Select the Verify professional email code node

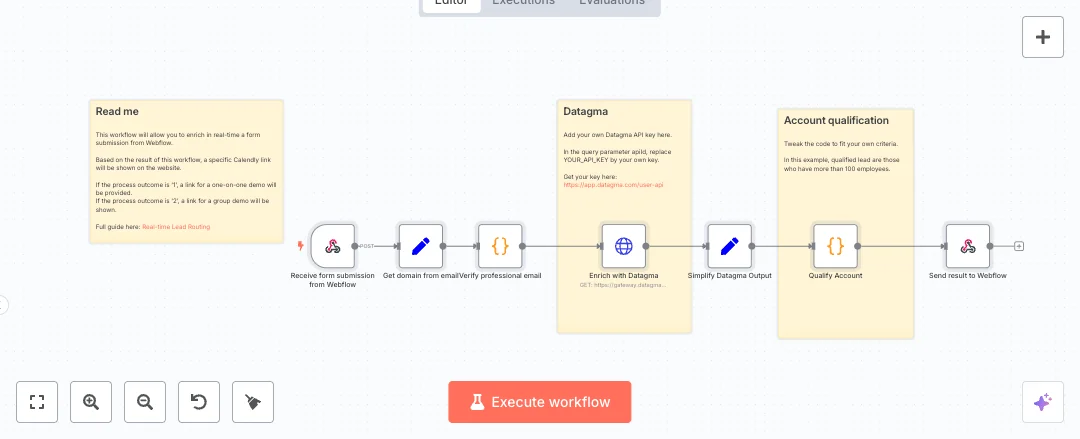500,246
